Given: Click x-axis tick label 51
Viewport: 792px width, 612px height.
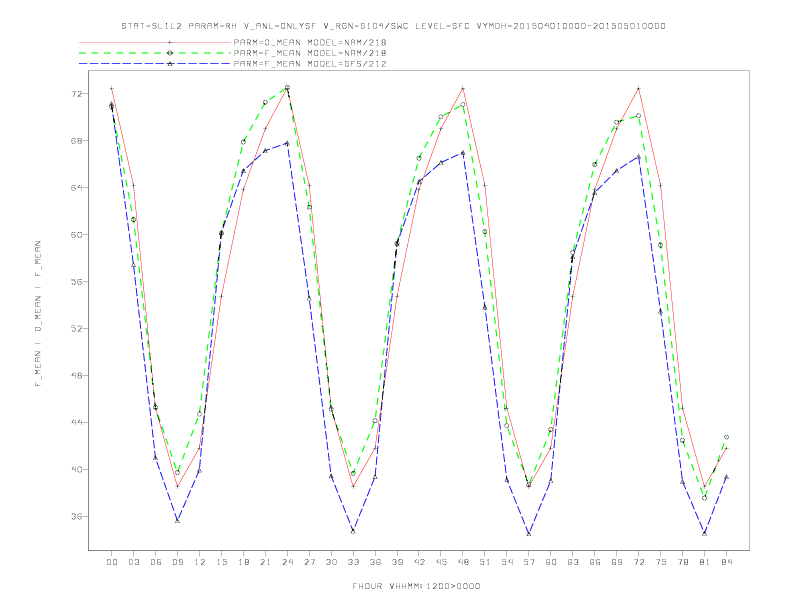Looking at the screenshot, I should coord(485,562).
